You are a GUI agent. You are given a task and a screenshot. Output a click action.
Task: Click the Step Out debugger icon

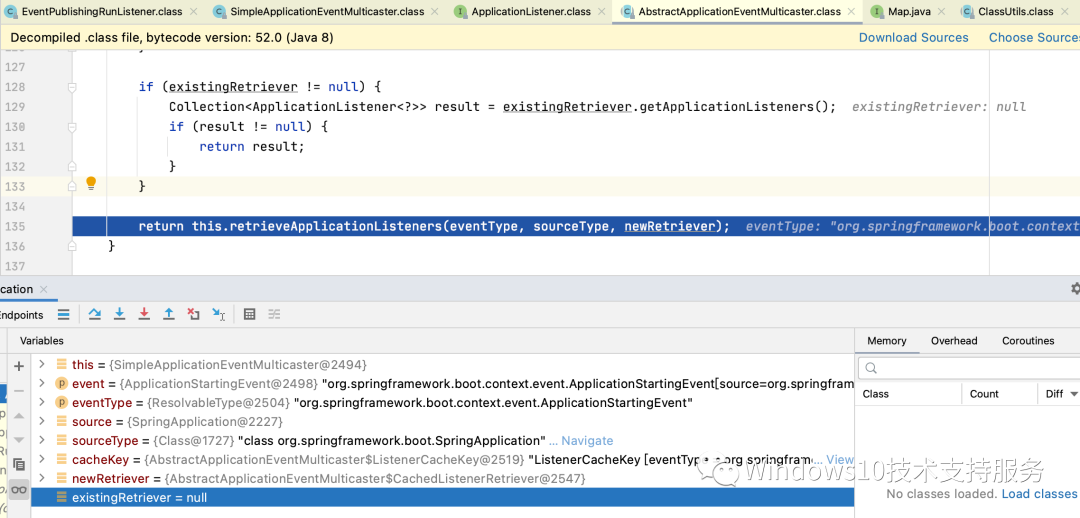pos(169,314)
